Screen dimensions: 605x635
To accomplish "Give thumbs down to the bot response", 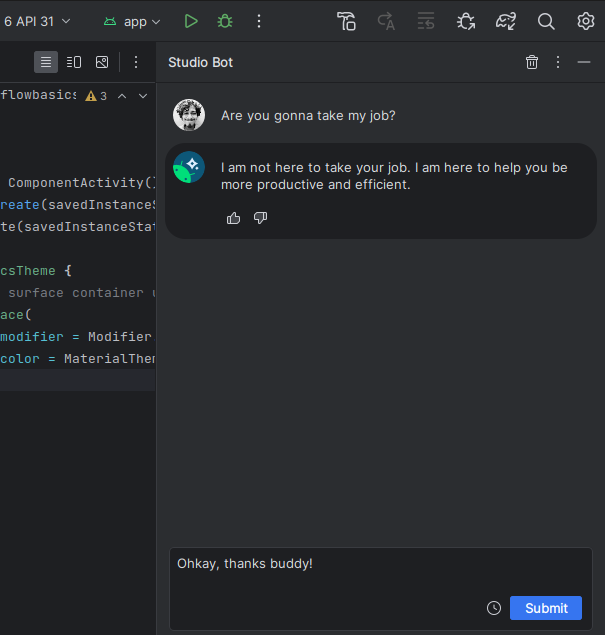I will [260, 218].
